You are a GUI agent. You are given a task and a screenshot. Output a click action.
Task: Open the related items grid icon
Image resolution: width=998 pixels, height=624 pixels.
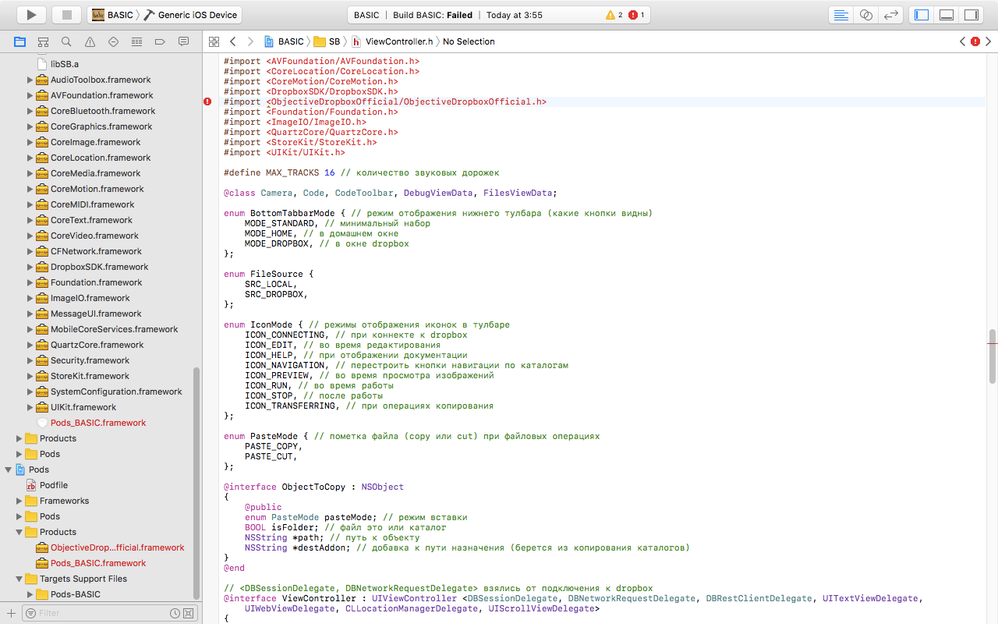tap(213, 42)
